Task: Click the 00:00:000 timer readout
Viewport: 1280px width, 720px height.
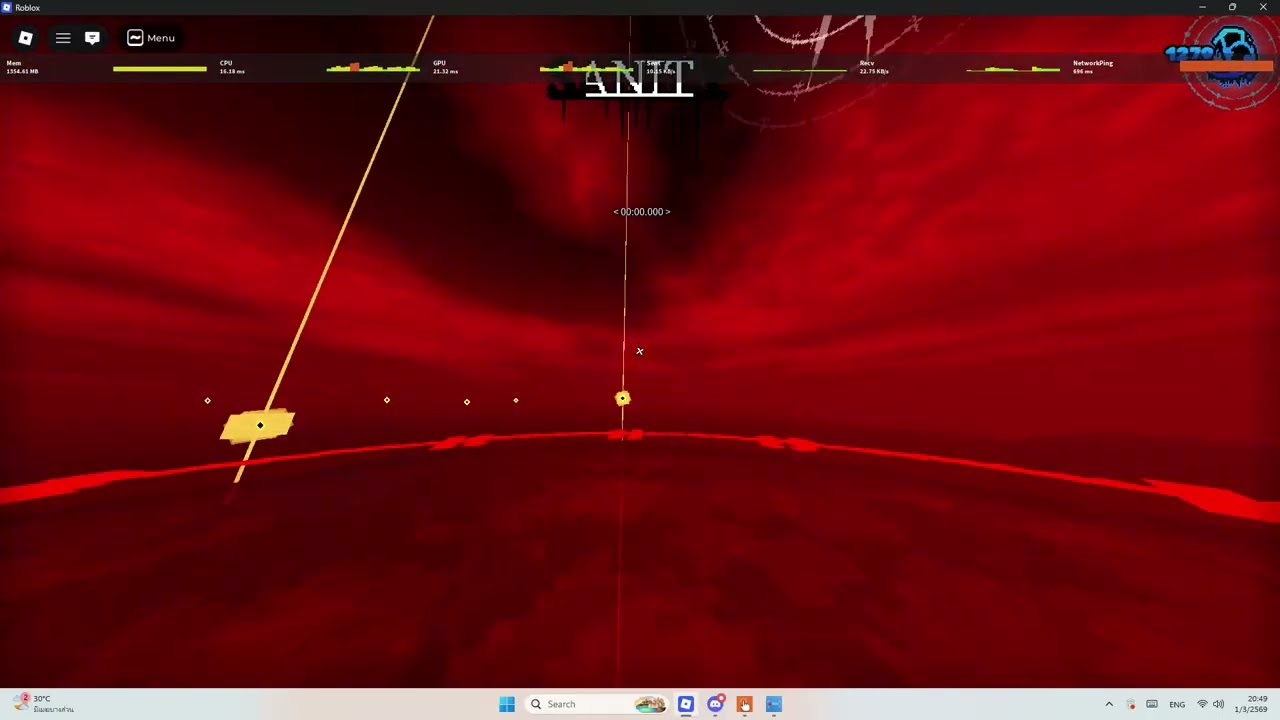Action: point(642,212)
